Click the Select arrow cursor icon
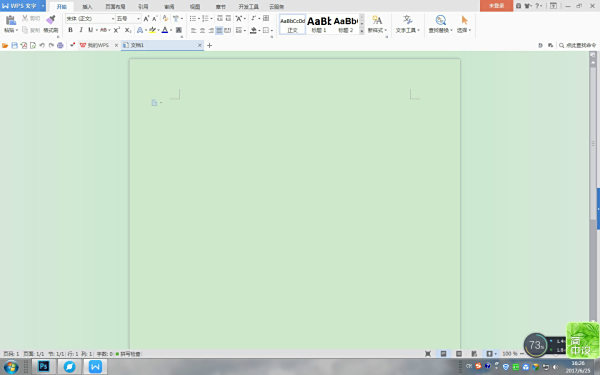 (465, 20)
